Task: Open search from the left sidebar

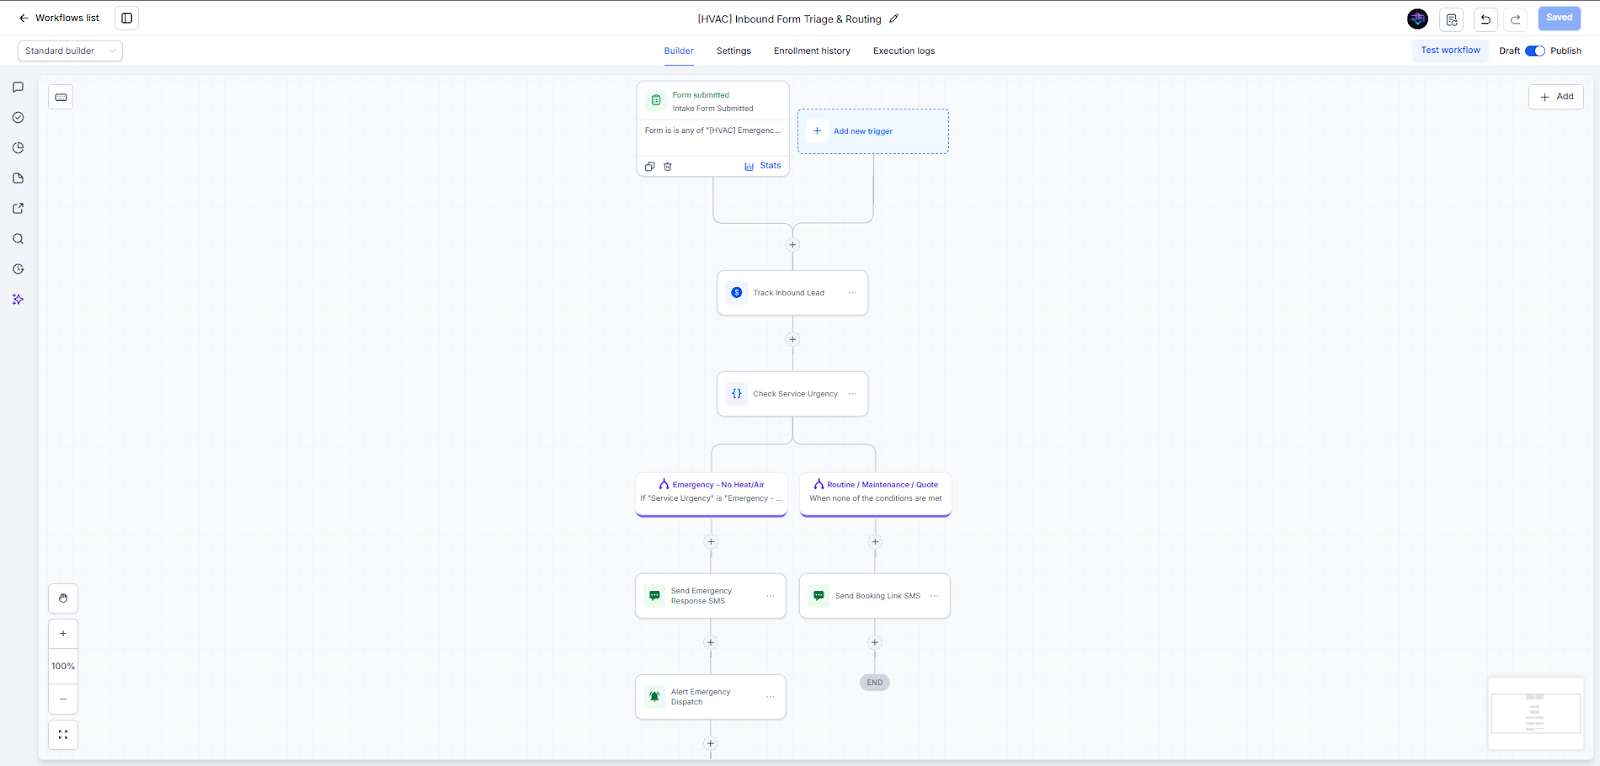Action: click(x=18, y=239)
